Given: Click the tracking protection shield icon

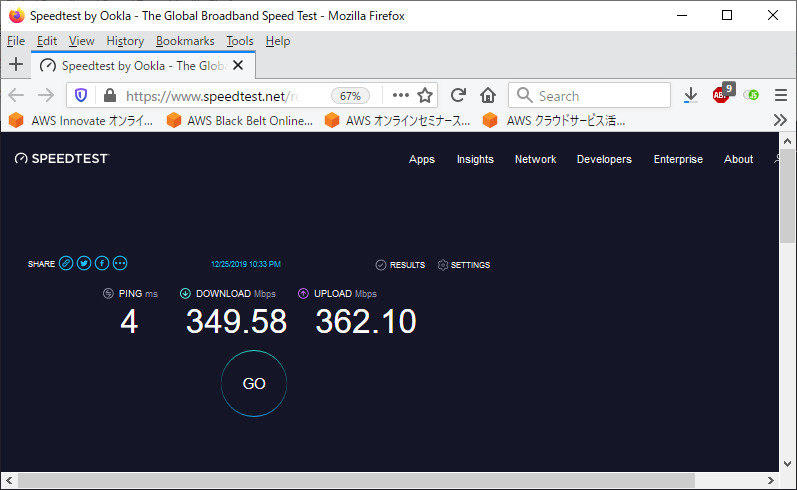Looking at the screenshot, I should point(82,95).
